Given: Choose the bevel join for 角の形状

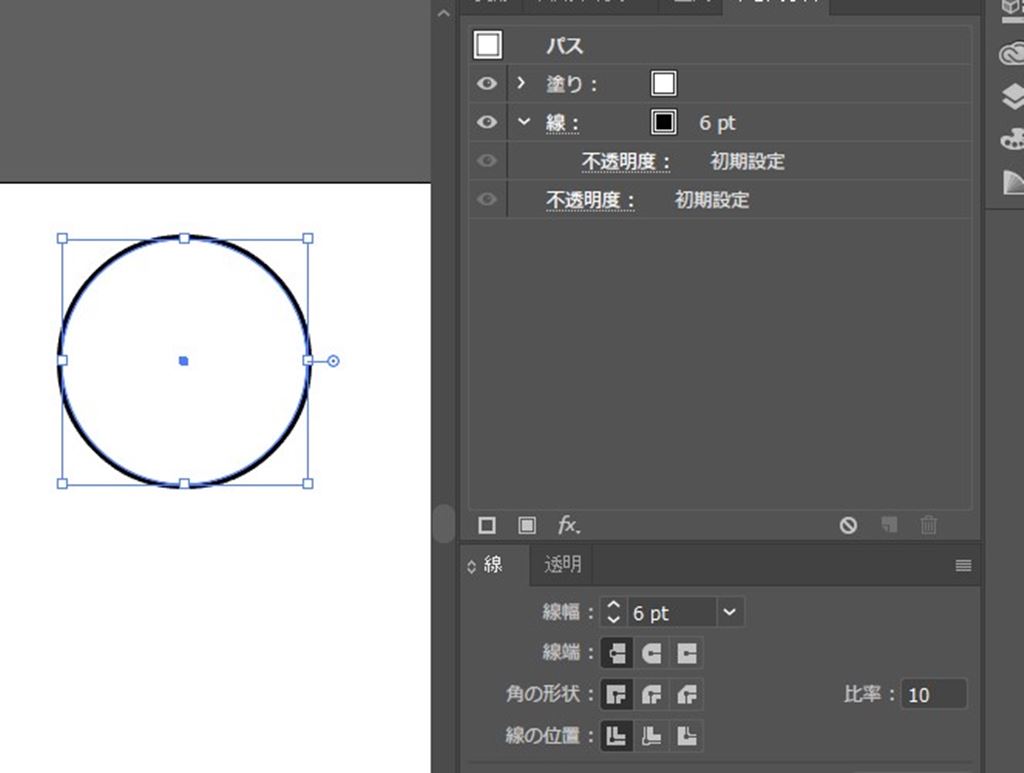Looking at the screenshot, I should pos(687,694).
